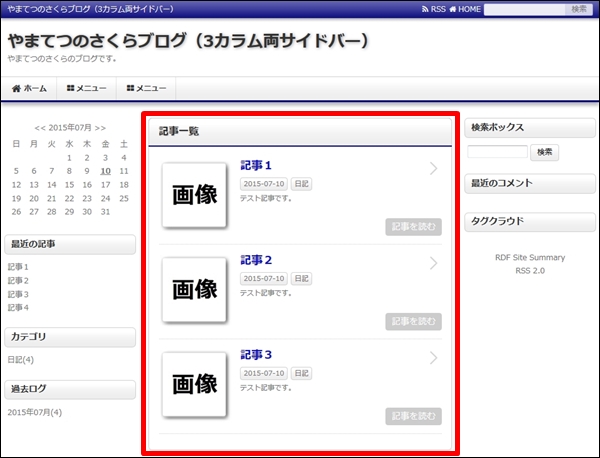Click the RSS feed icon in top bar

[x=425, y=9]
